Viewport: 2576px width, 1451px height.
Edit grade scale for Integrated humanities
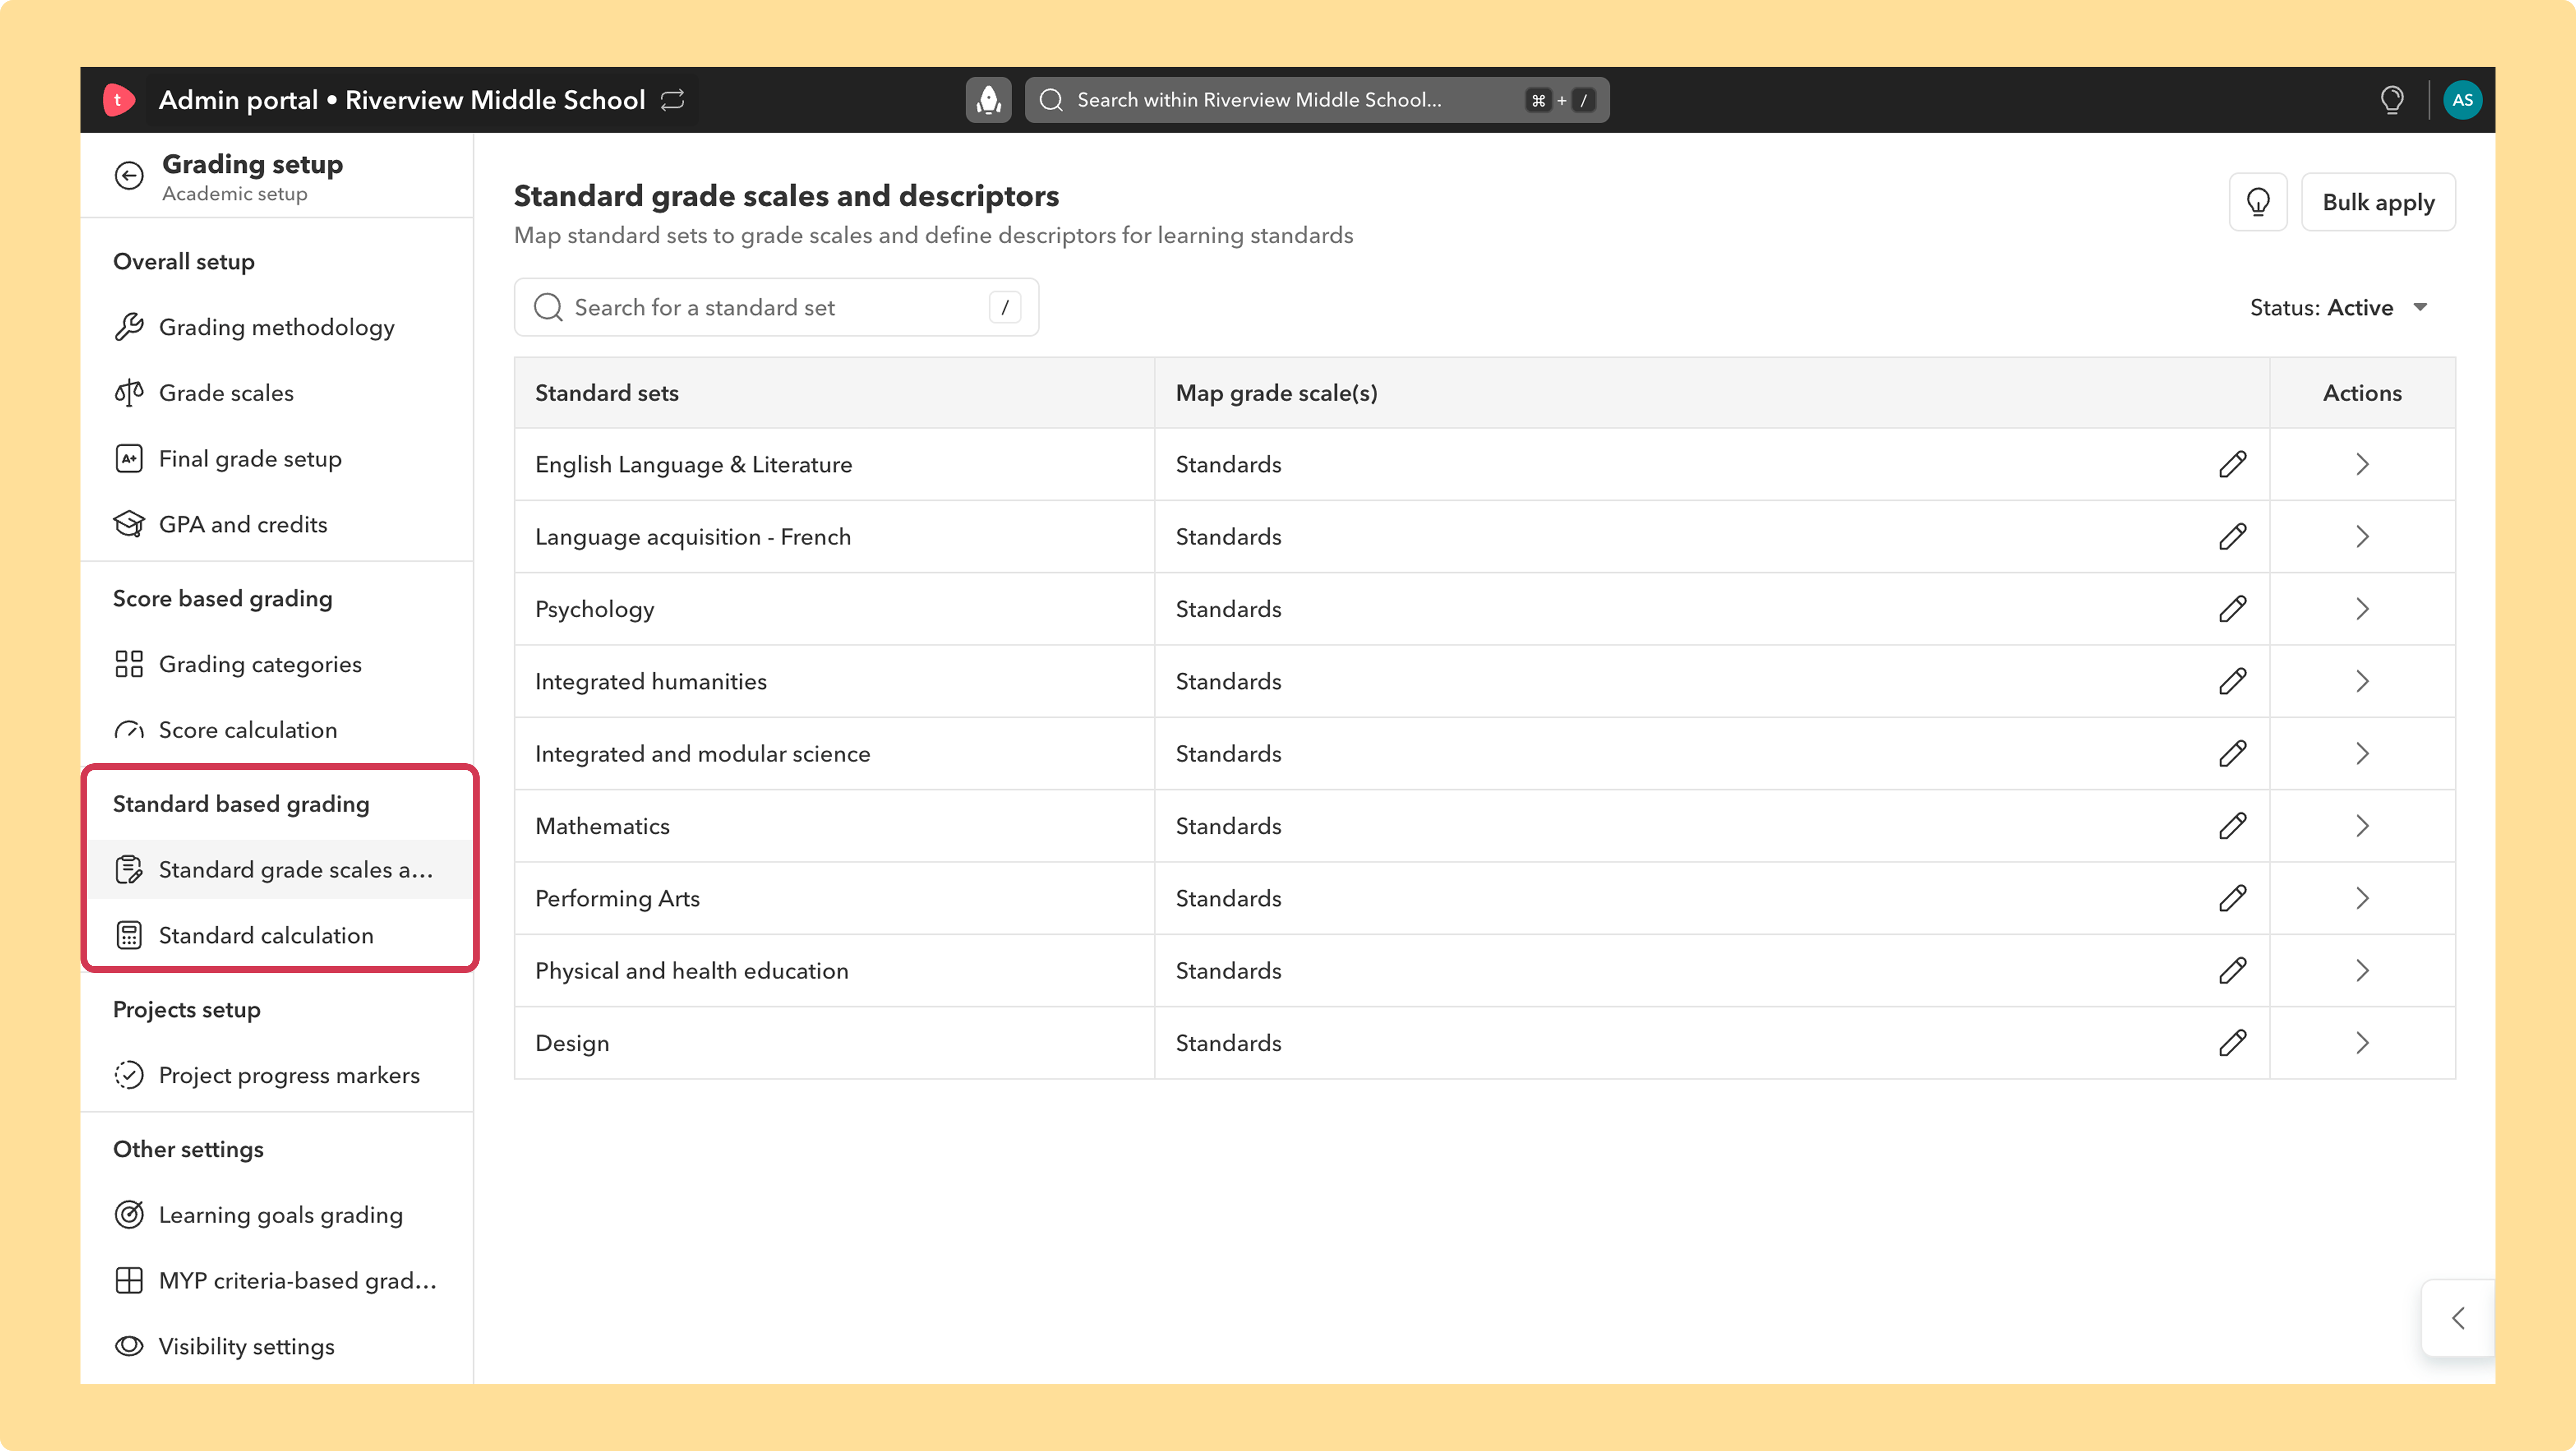(x=2233, y=681)
